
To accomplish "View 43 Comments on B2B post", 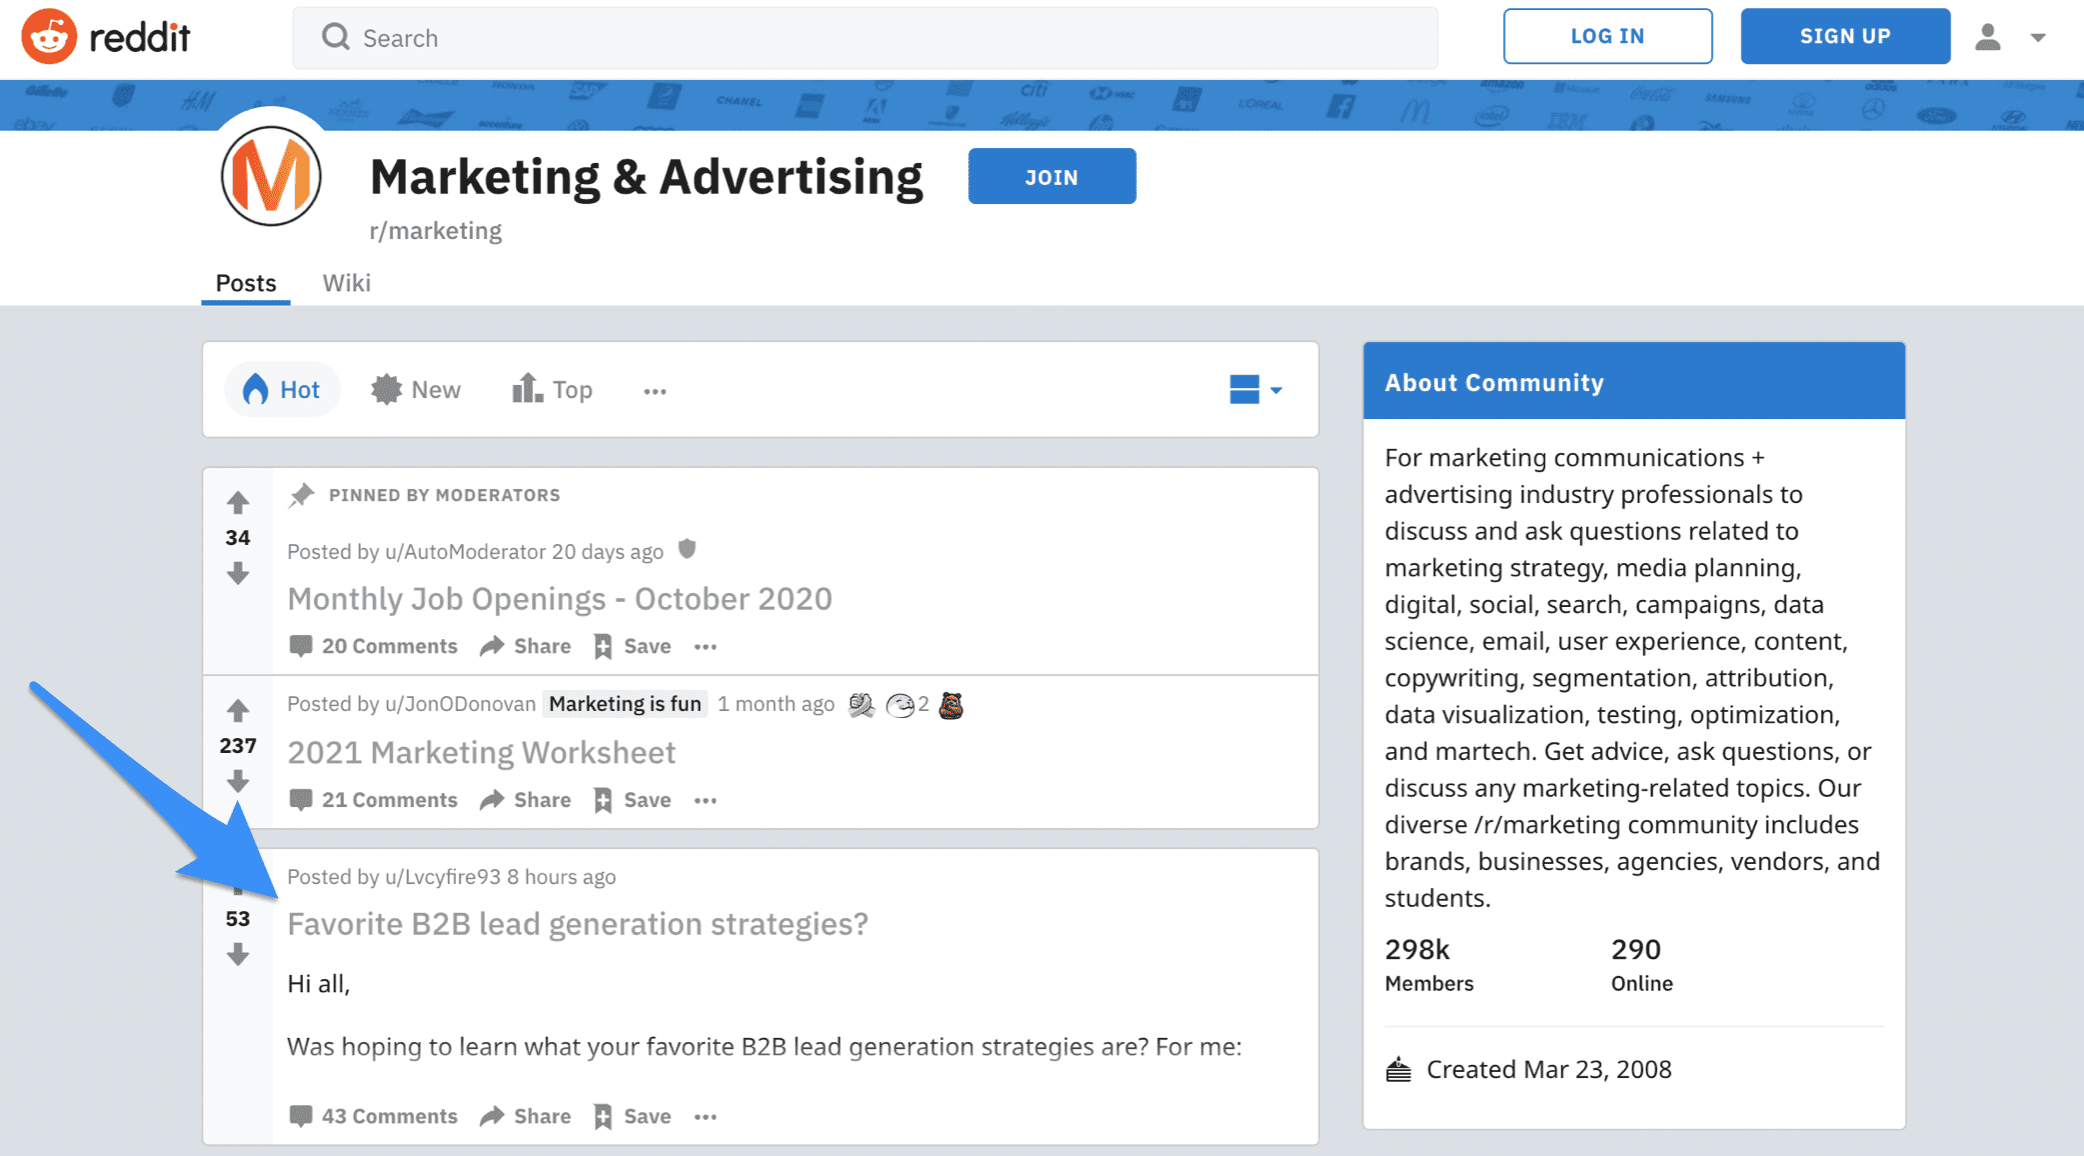I will click(373, 1116).
